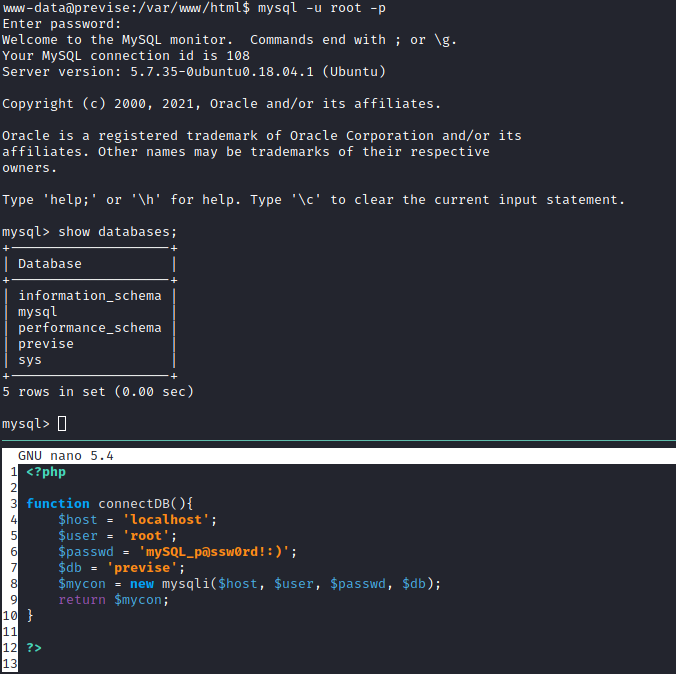Click the 'Database' column header
This screenshot has width=676, height=674.
pos(50,263)
